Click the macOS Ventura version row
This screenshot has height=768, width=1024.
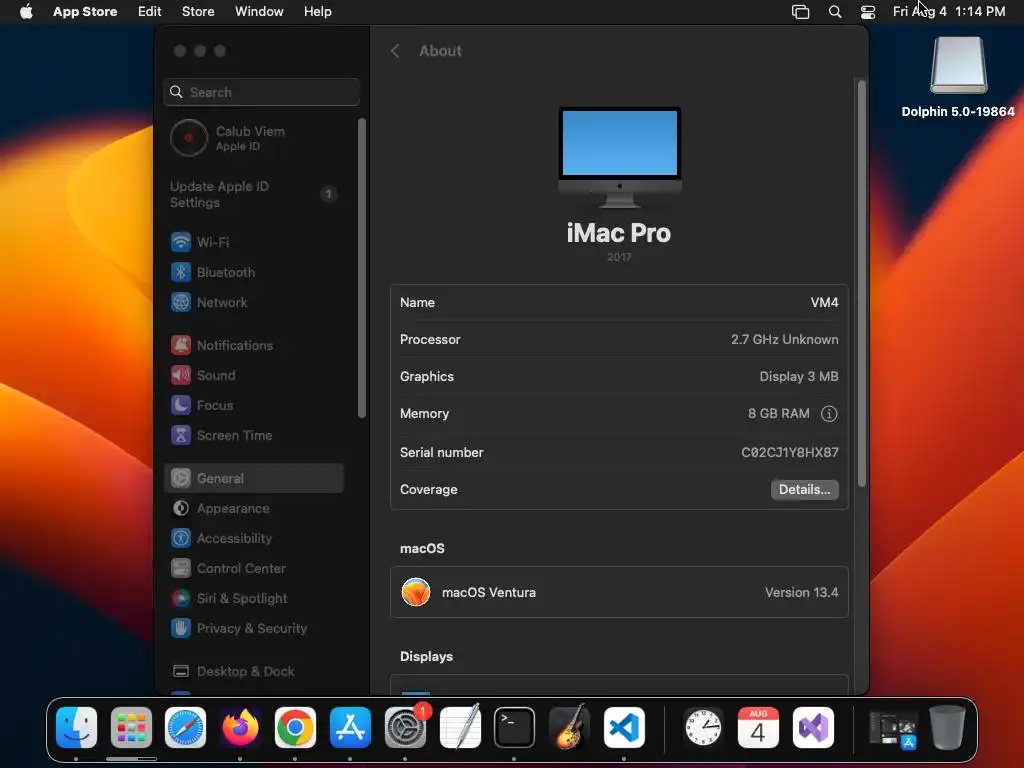click(619, 592)
